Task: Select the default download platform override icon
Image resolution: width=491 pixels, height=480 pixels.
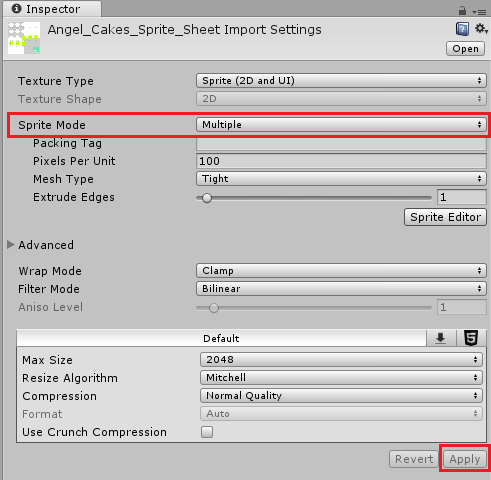Action: coord(441,338)
